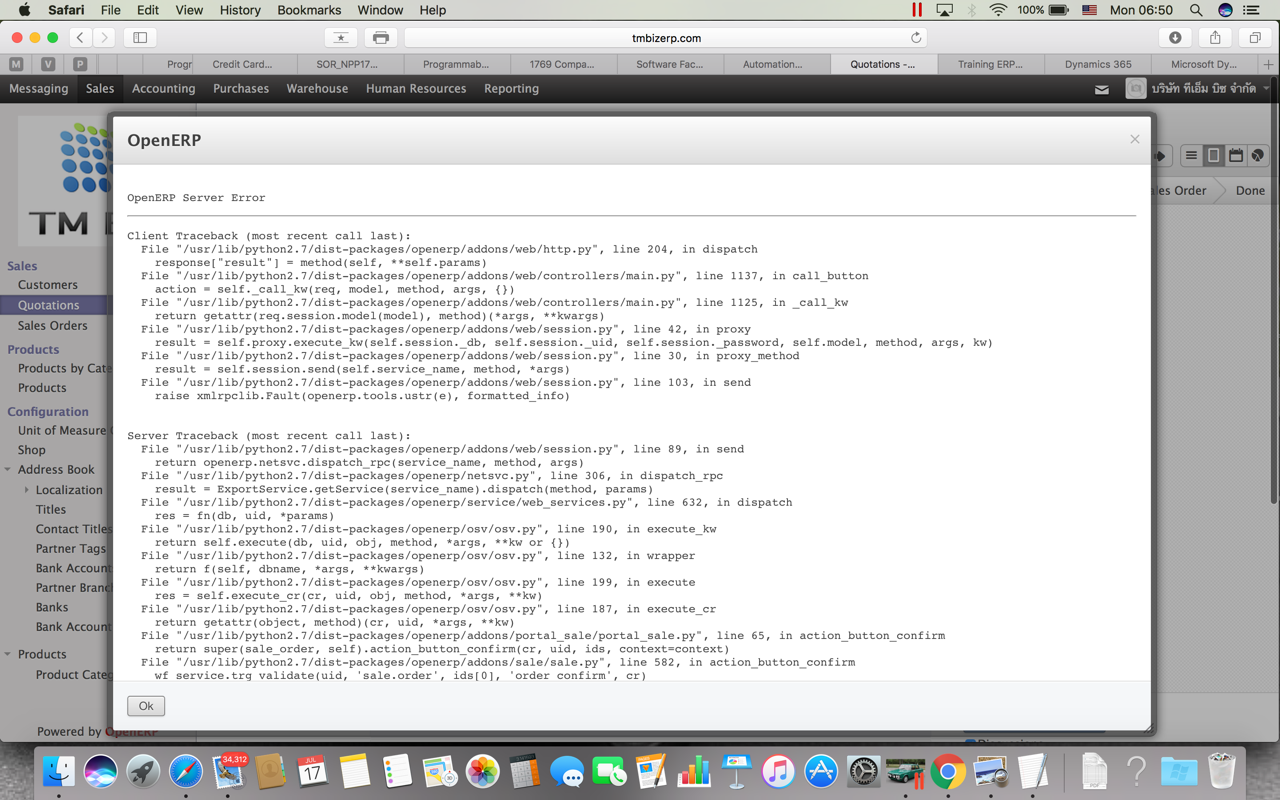Open the calendar view icon
This screenshot has height=800, width=1280.
1235,155
